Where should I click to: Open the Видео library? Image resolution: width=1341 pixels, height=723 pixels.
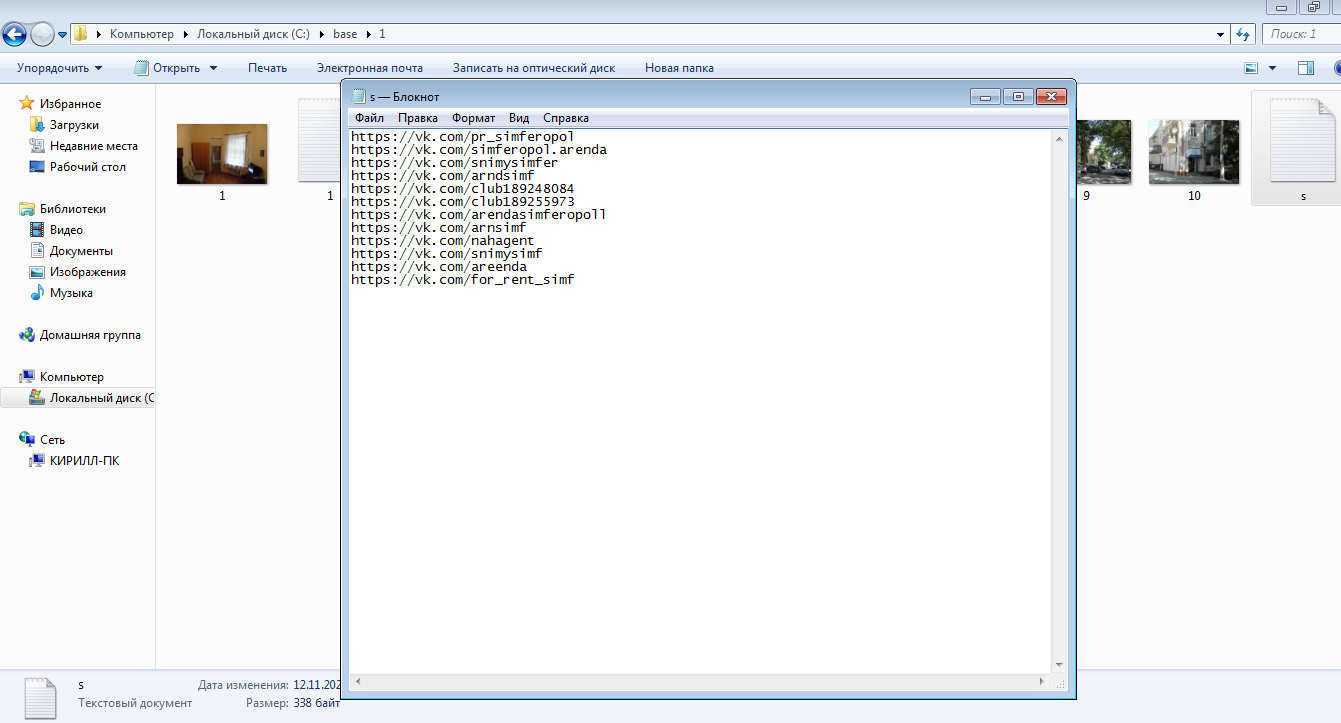point(66,230)
